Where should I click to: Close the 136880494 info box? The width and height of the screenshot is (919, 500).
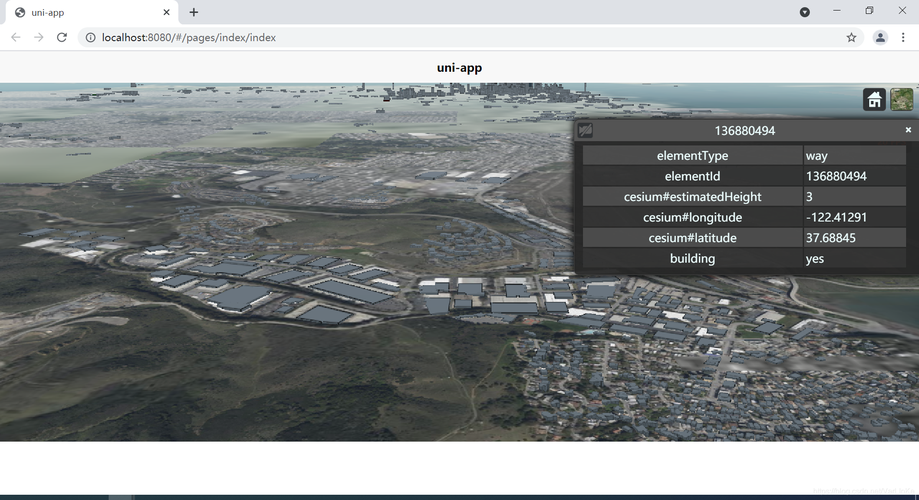click(x=908, y=130)
